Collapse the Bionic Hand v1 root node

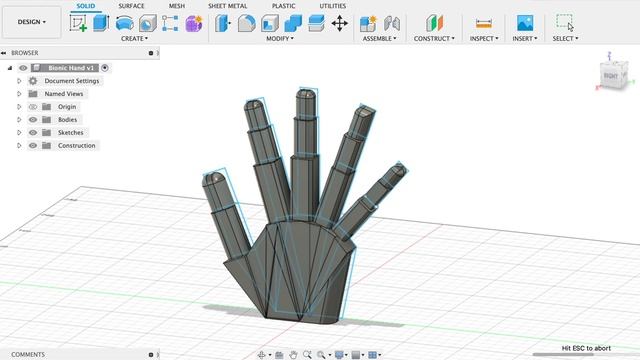[10, 68]
